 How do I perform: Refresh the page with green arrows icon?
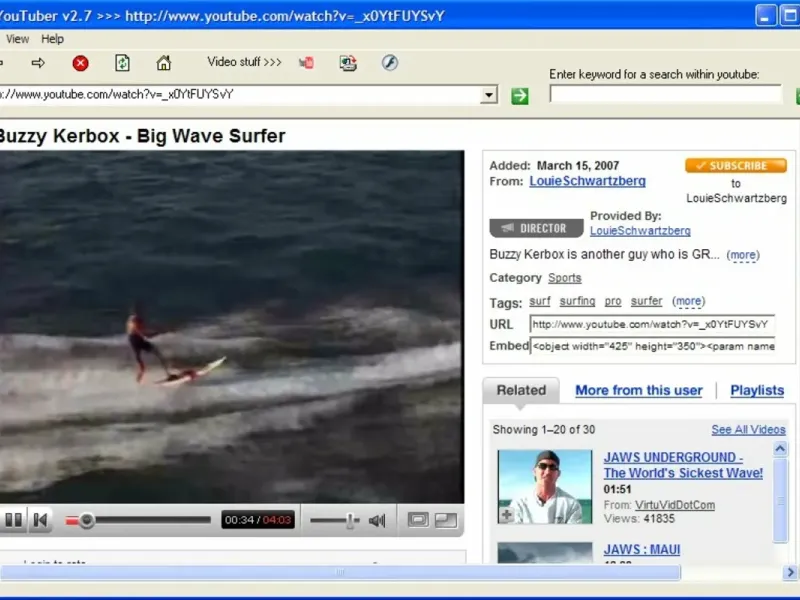pyautogui.click(x=122, y=63)
